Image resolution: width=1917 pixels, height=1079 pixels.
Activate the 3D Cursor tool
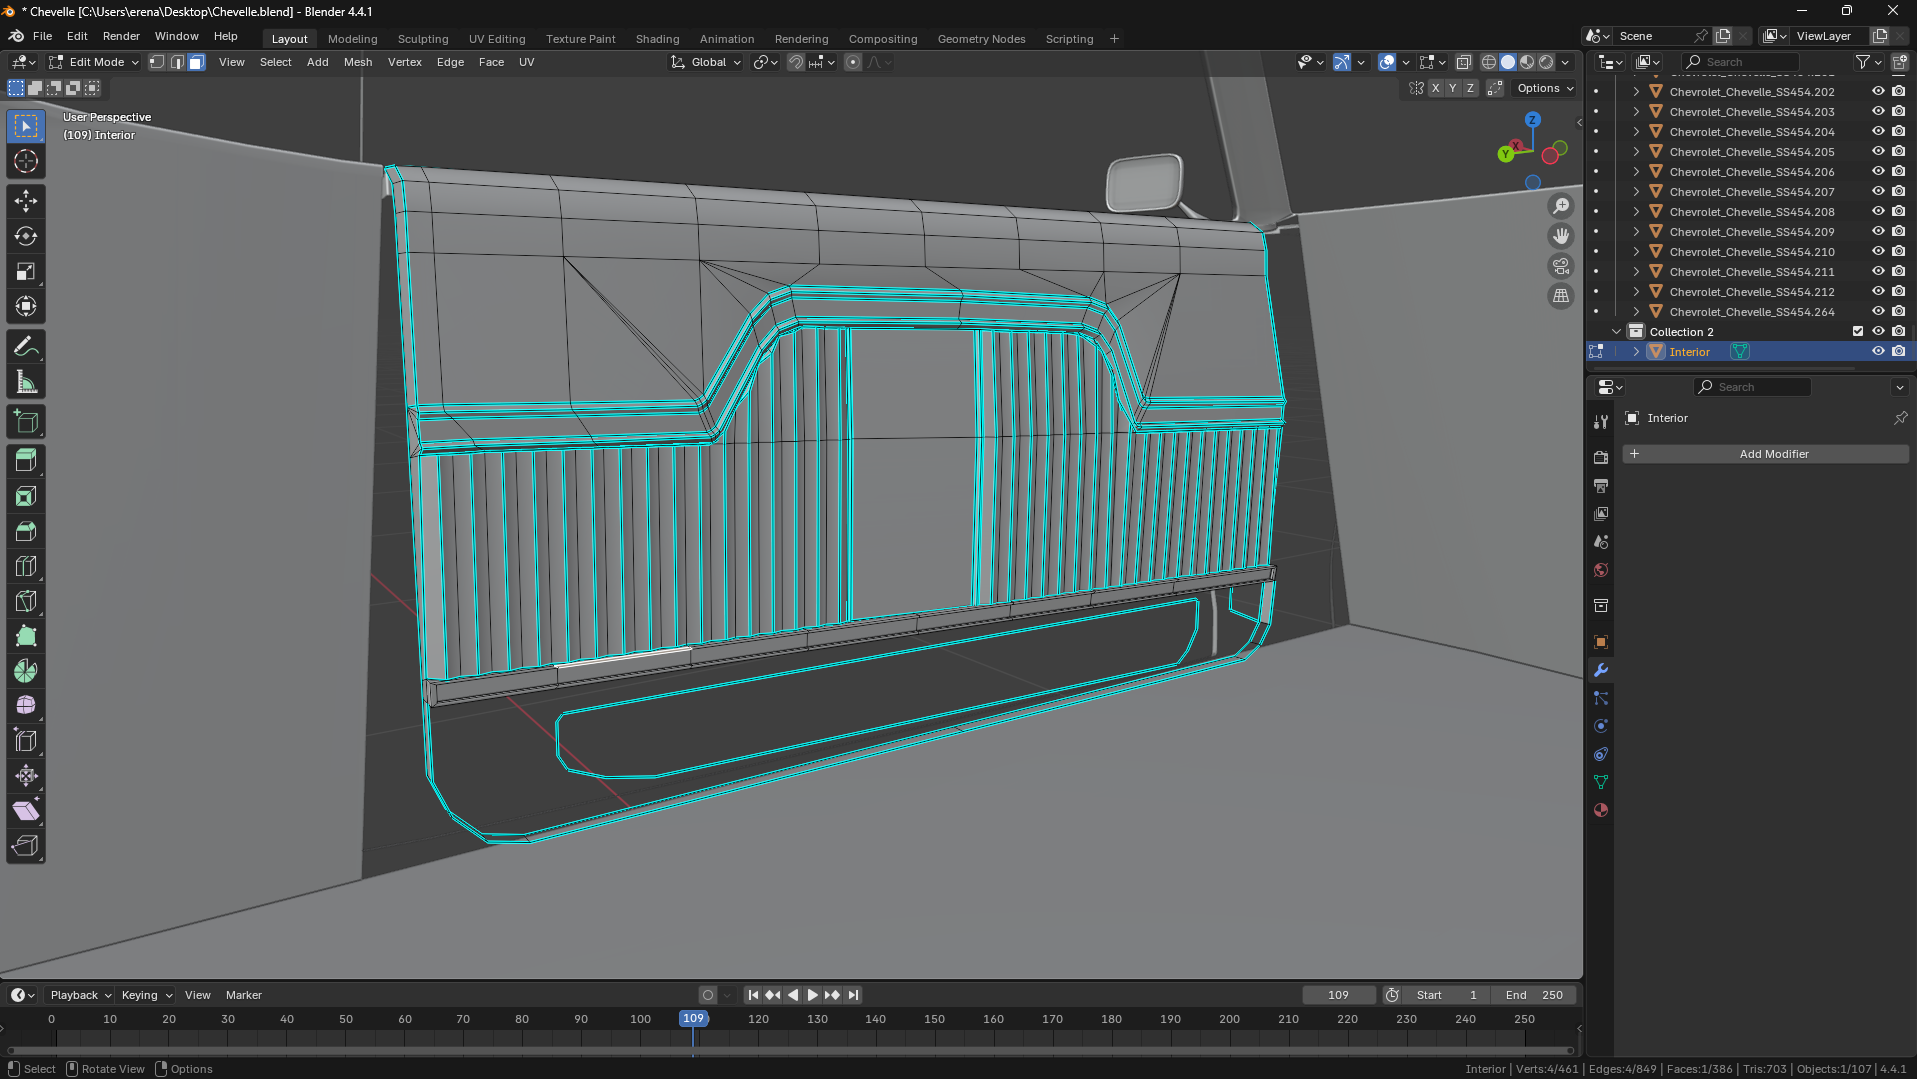(x=26, y=161)
